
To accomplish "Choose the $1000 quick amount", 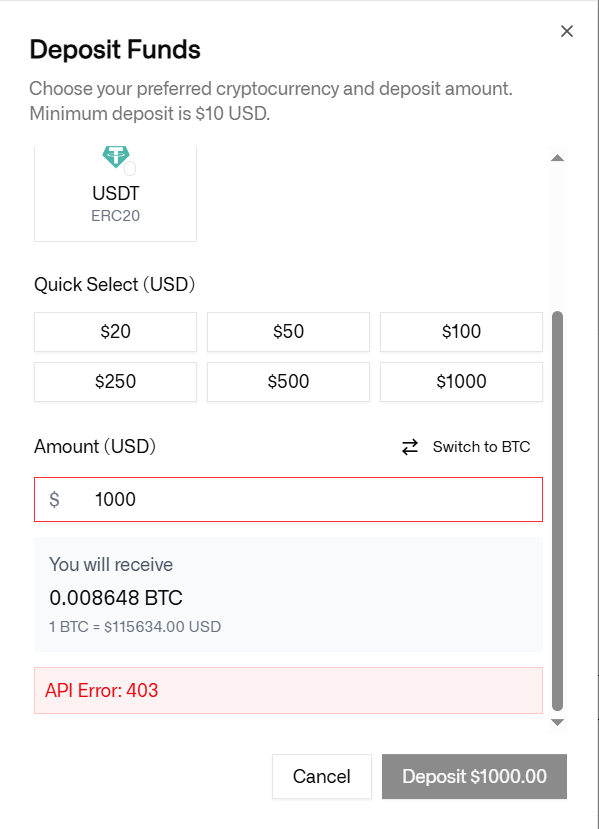I will tap(461, 381).
